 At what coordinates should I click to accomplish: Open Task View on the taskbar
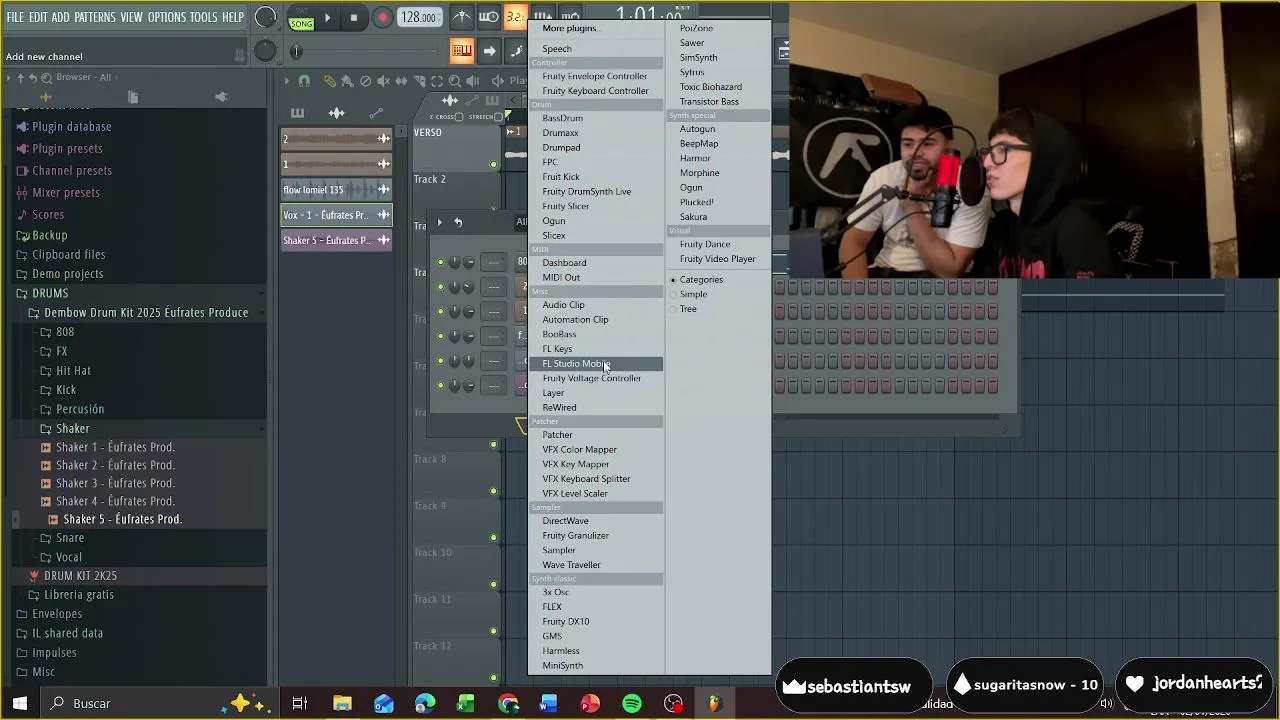[299, 704]
